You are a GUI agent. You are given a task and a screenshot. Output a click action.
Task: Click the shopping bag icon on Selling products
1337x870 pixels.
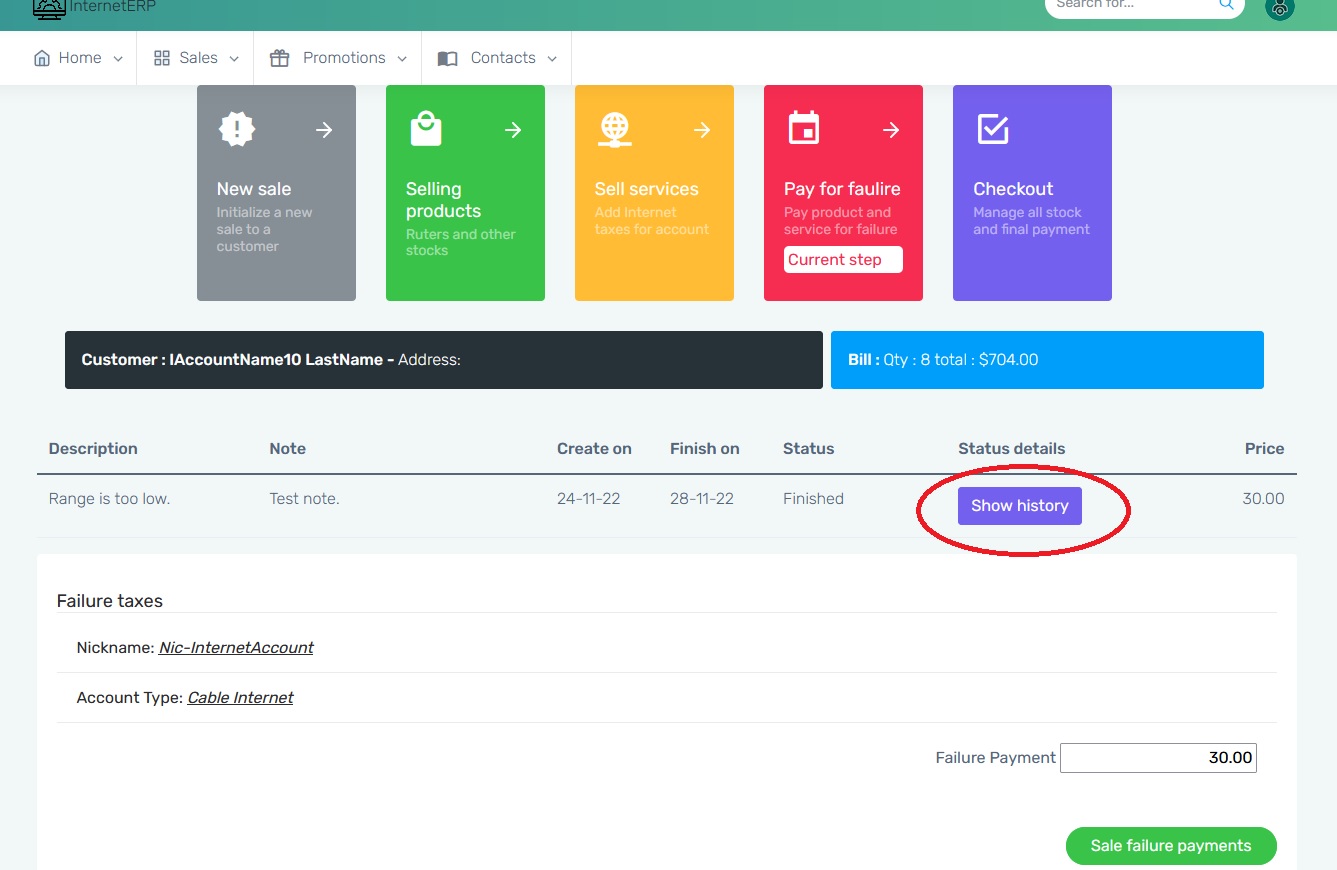(426, 129)
